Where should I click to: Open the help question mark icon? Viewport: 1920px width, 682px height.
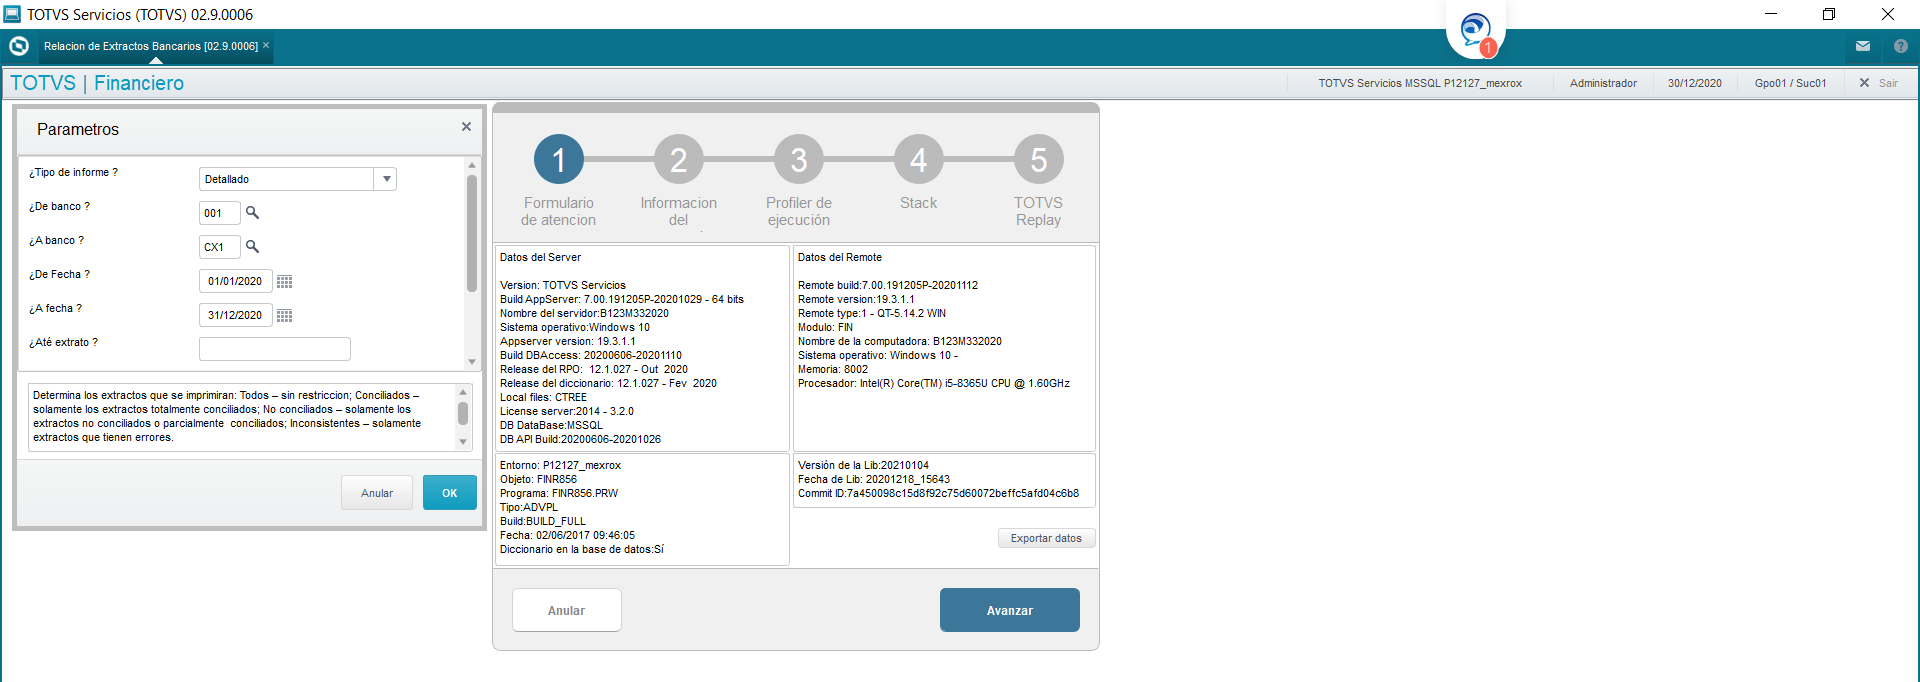pos(1901,46)
